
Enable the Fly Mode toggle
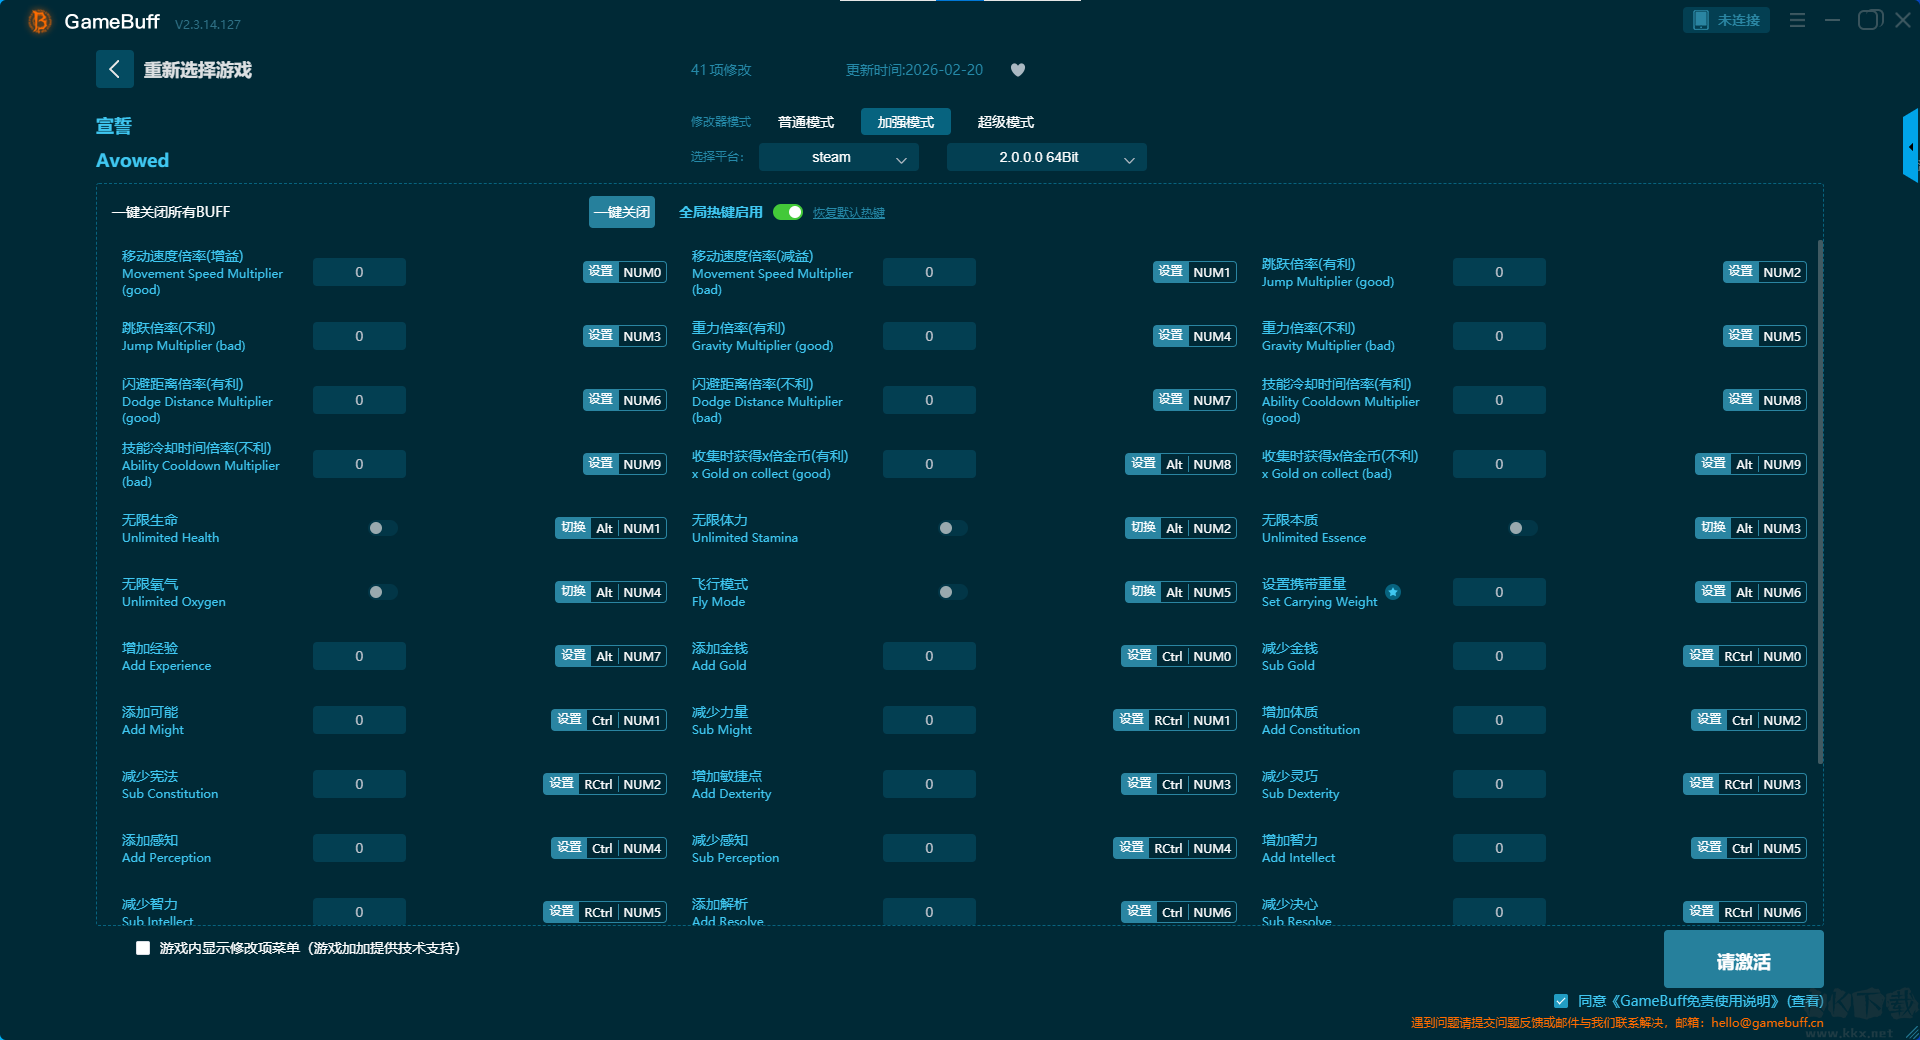click(x=952, y=592)
